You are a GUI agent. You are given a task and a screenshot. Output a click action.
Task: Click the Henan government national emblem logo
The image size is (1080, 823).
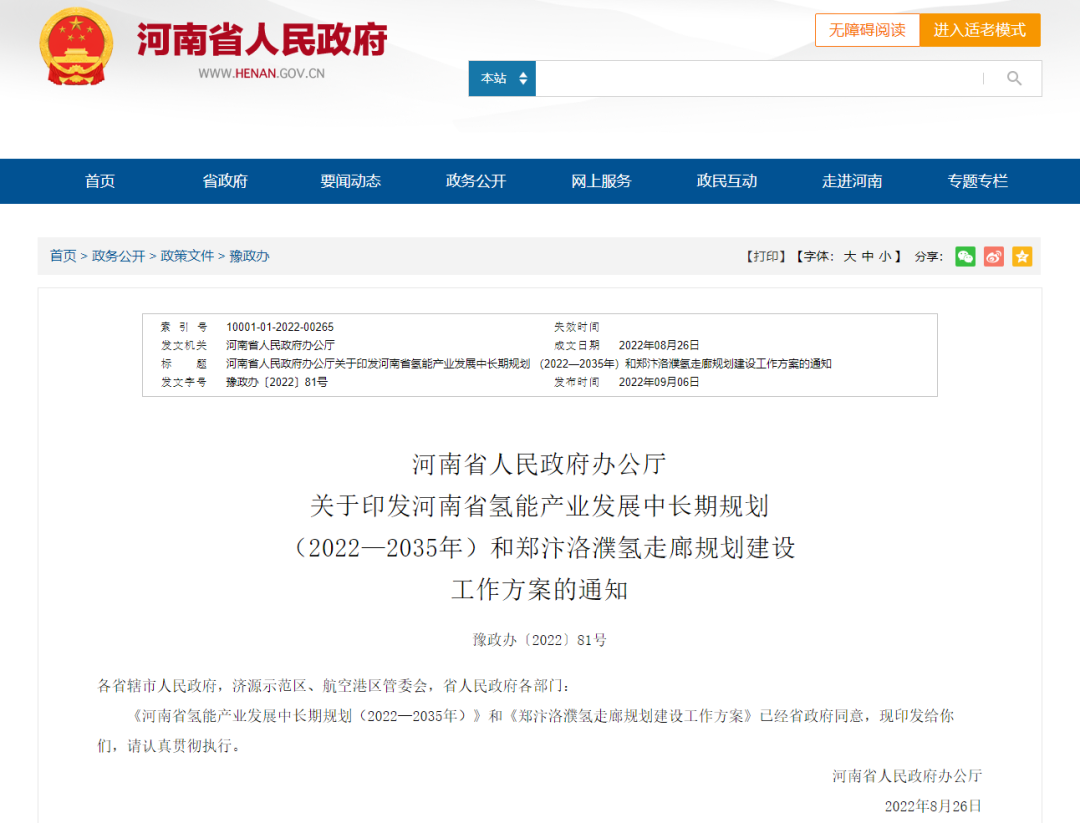click(76, 47)
